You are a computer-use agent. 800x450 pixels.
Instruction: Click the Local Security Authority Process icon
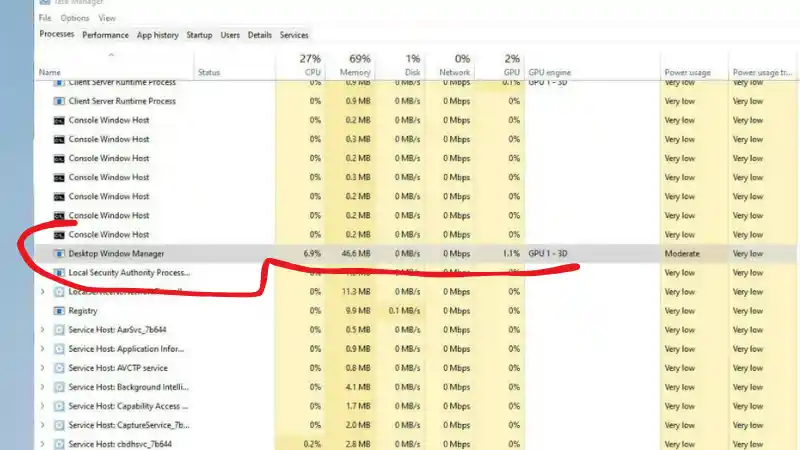[59, 272]
